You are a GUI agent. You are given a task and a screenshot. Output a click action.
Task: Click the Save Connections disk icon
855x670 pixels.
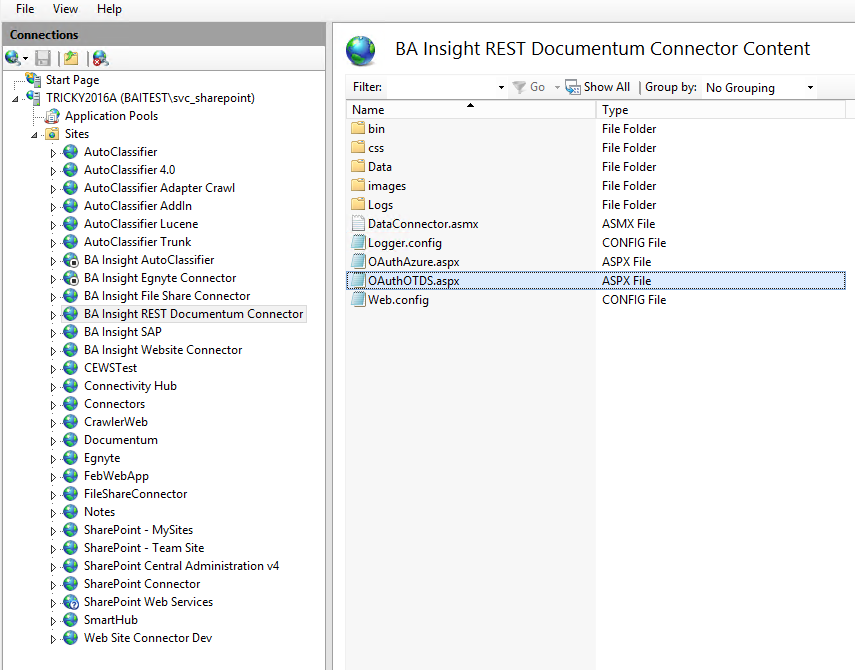pyautogui.click(x=43, y=59)
